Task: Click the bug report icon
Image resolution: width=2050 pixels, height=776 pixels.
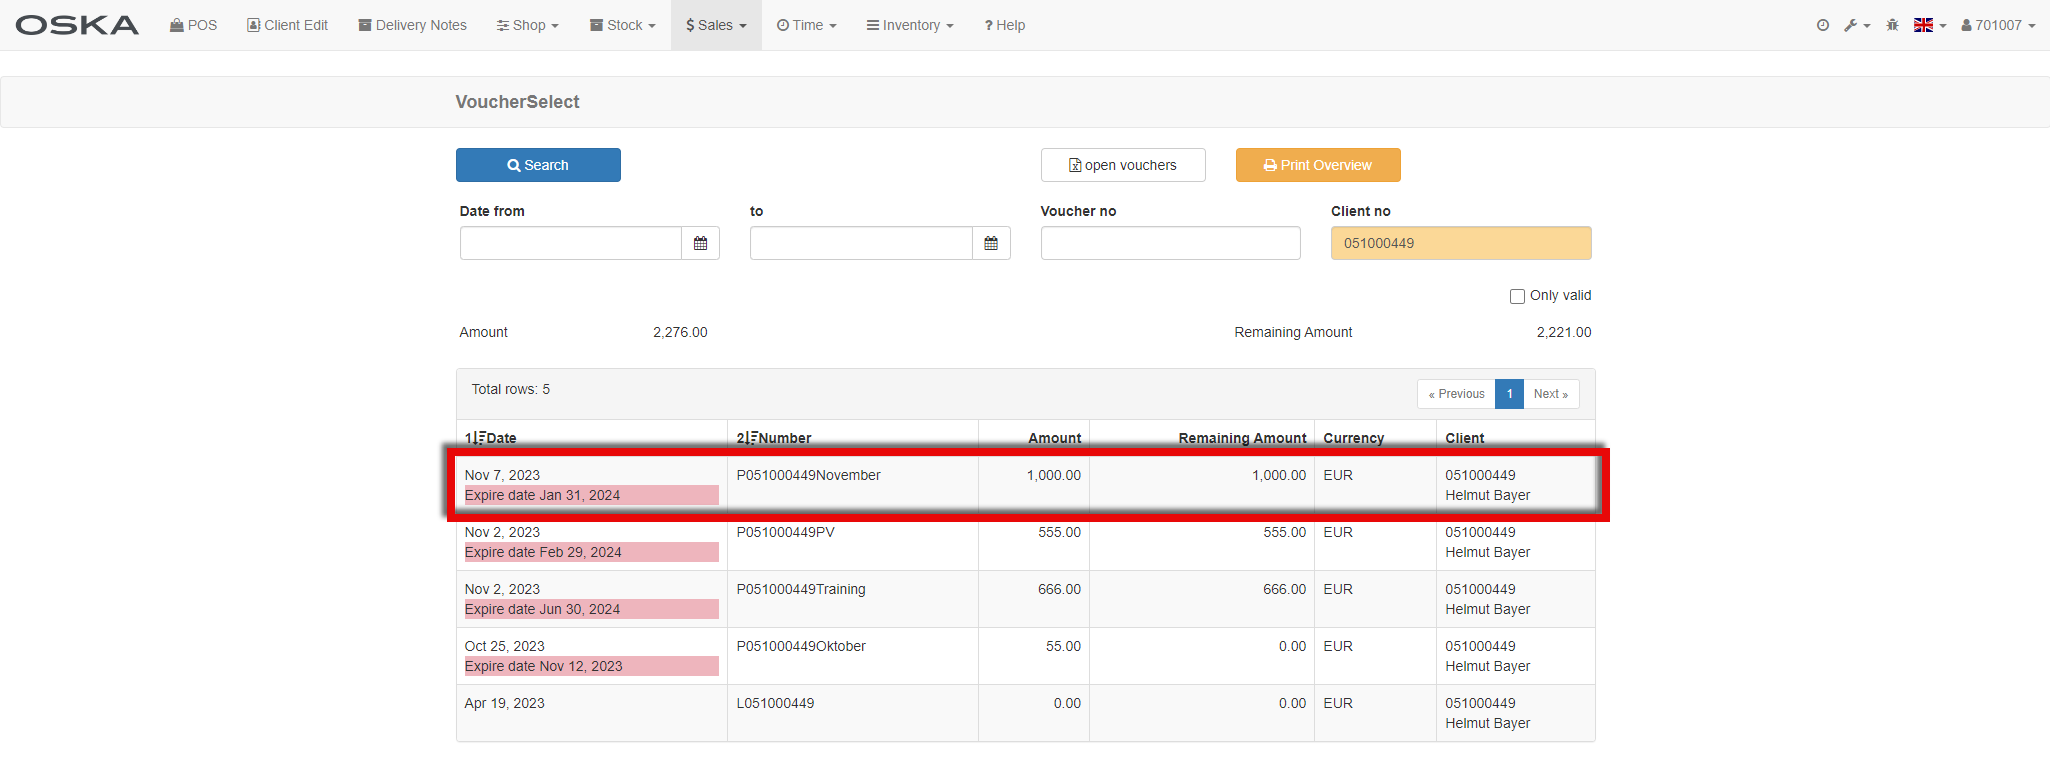Action: (x=1892, y=25)
